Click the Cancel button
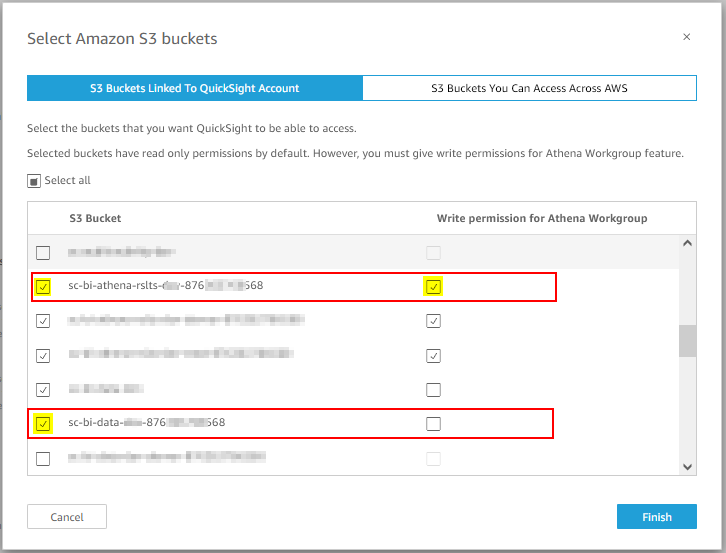This screenshot has width=726, height=553. click(x=67, y=516)
